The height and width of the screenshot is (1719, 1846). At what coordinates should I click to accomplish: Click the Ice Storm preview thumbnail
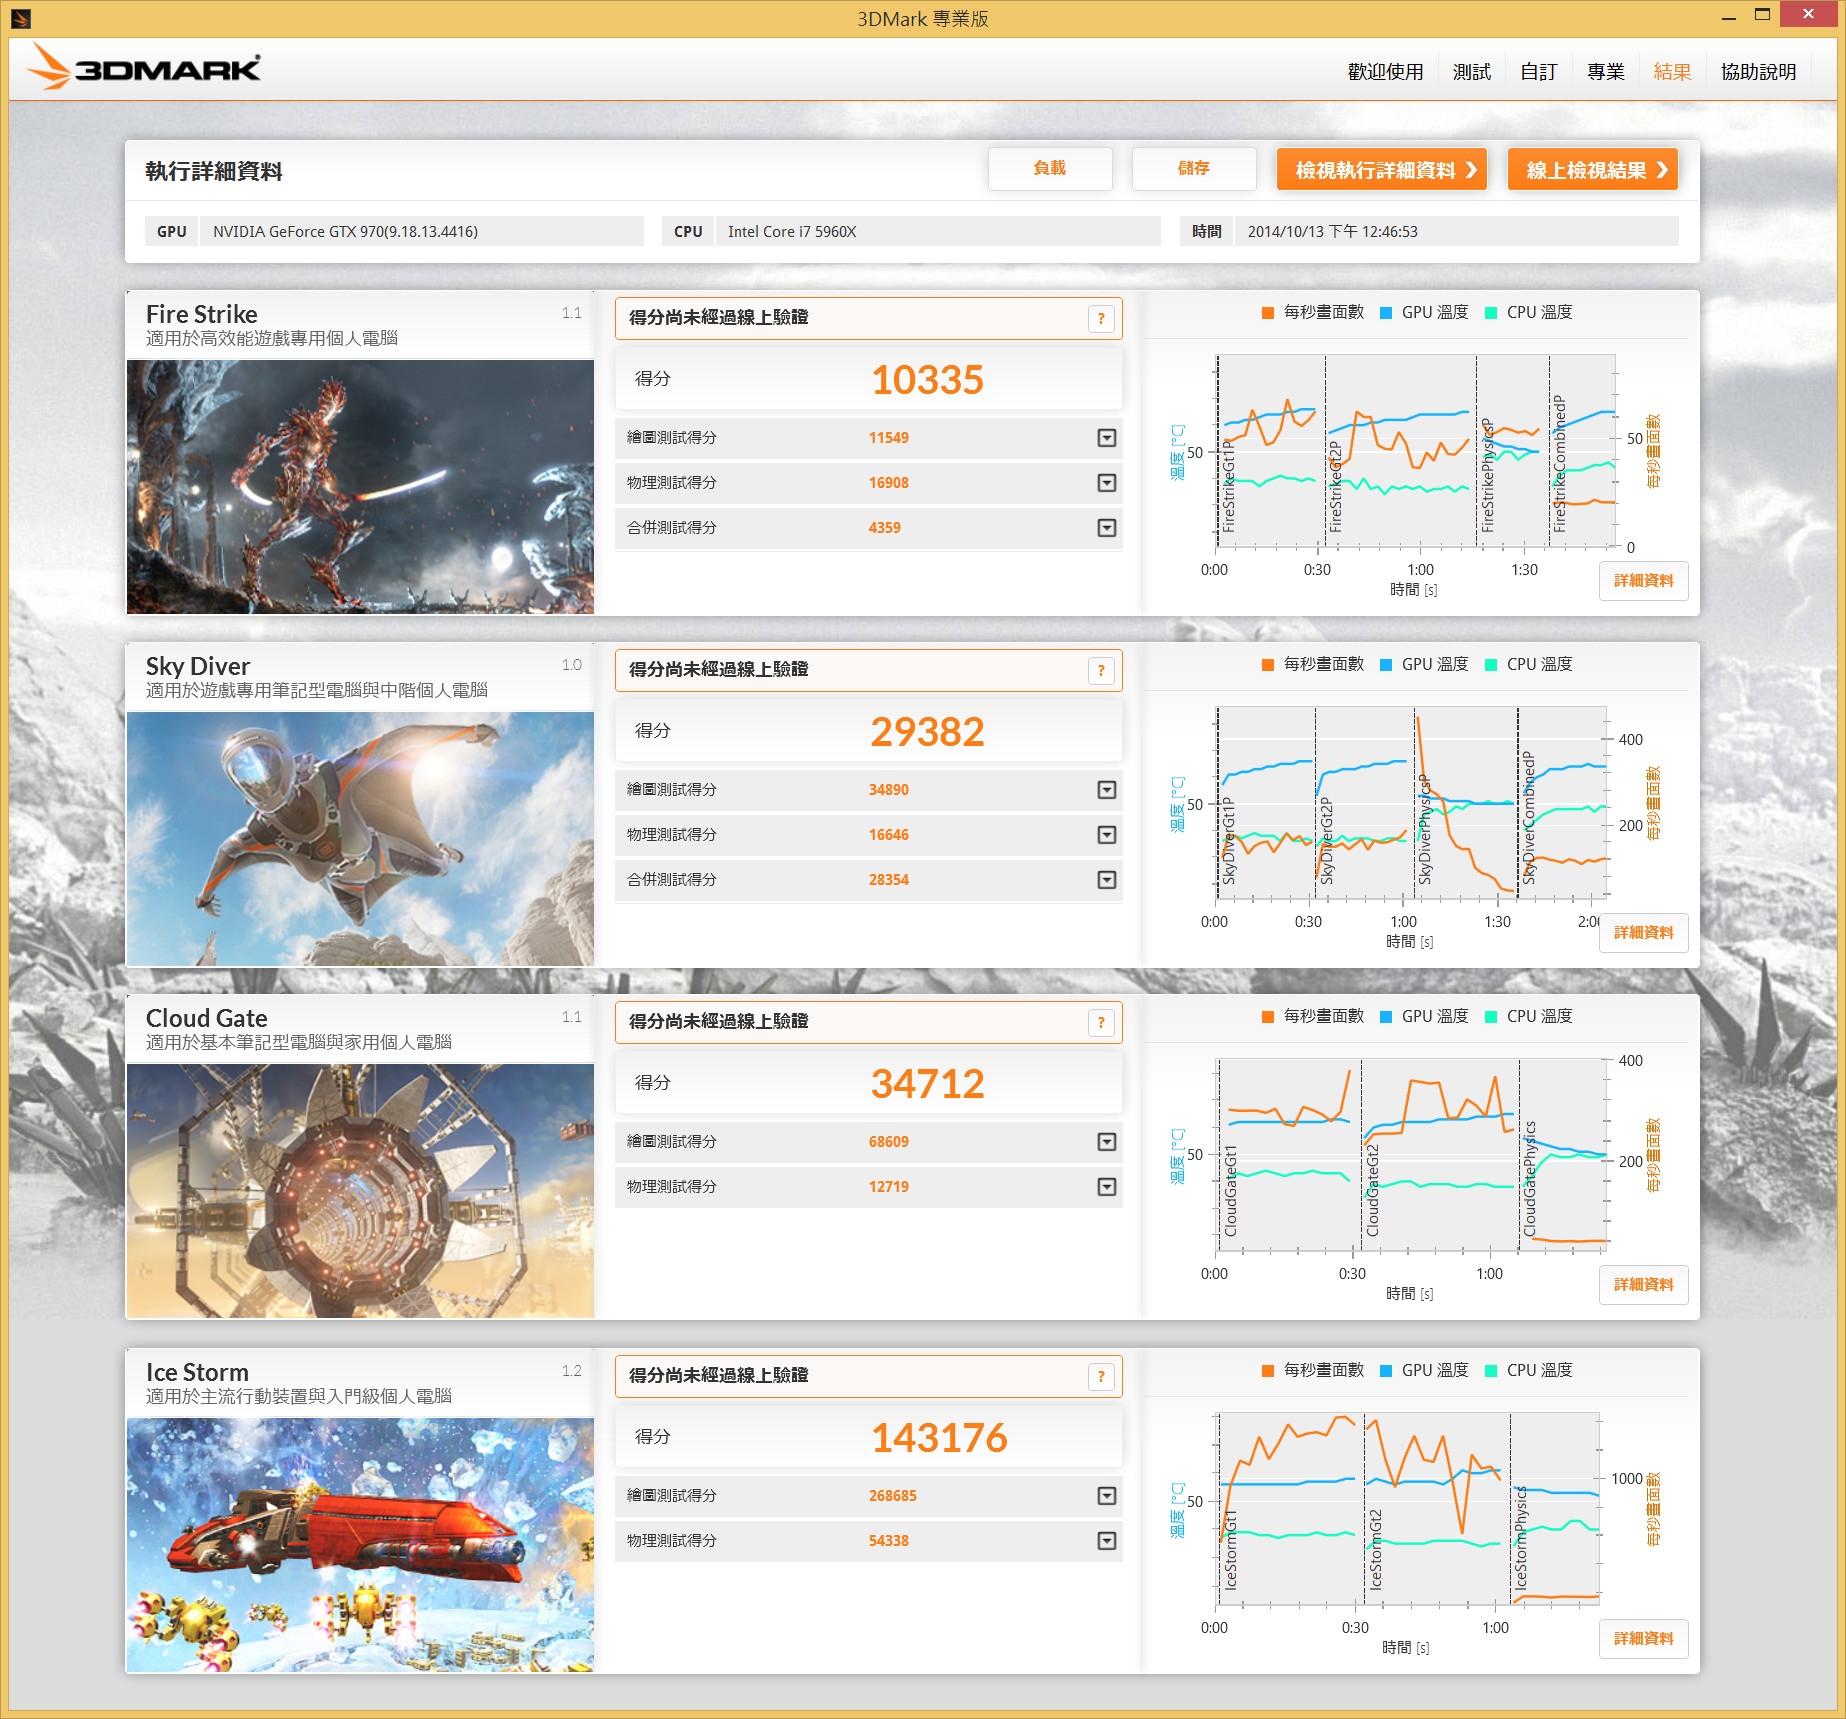coord(360,1545)
